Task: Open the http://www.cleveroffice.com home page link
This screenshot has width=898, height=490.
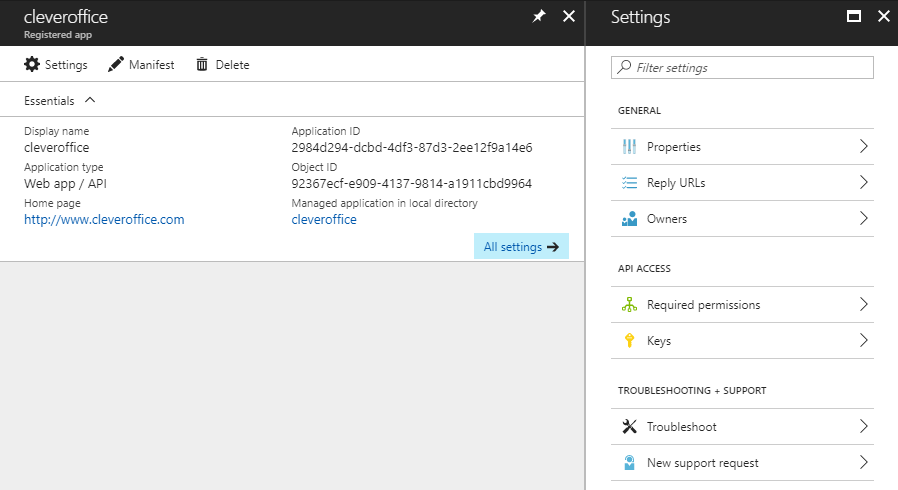Action: pos(104,219)
